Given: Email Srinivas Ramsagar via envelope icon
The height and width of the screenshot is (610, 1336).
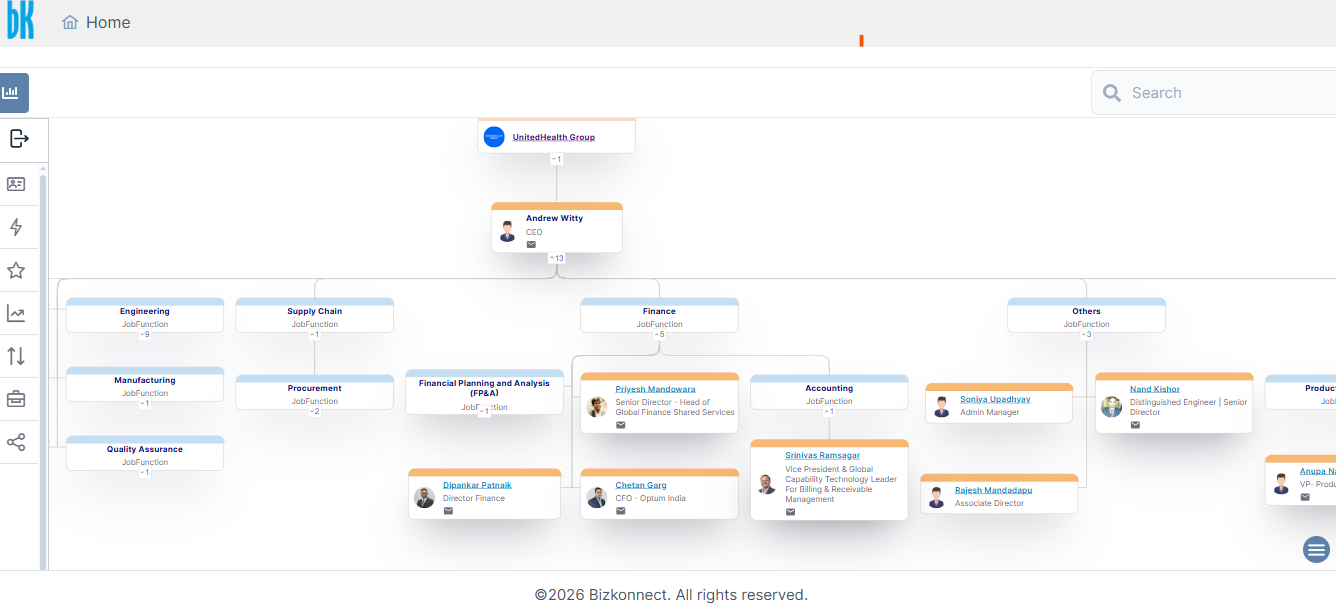Looking at the screenshot, I should [790, 512].
